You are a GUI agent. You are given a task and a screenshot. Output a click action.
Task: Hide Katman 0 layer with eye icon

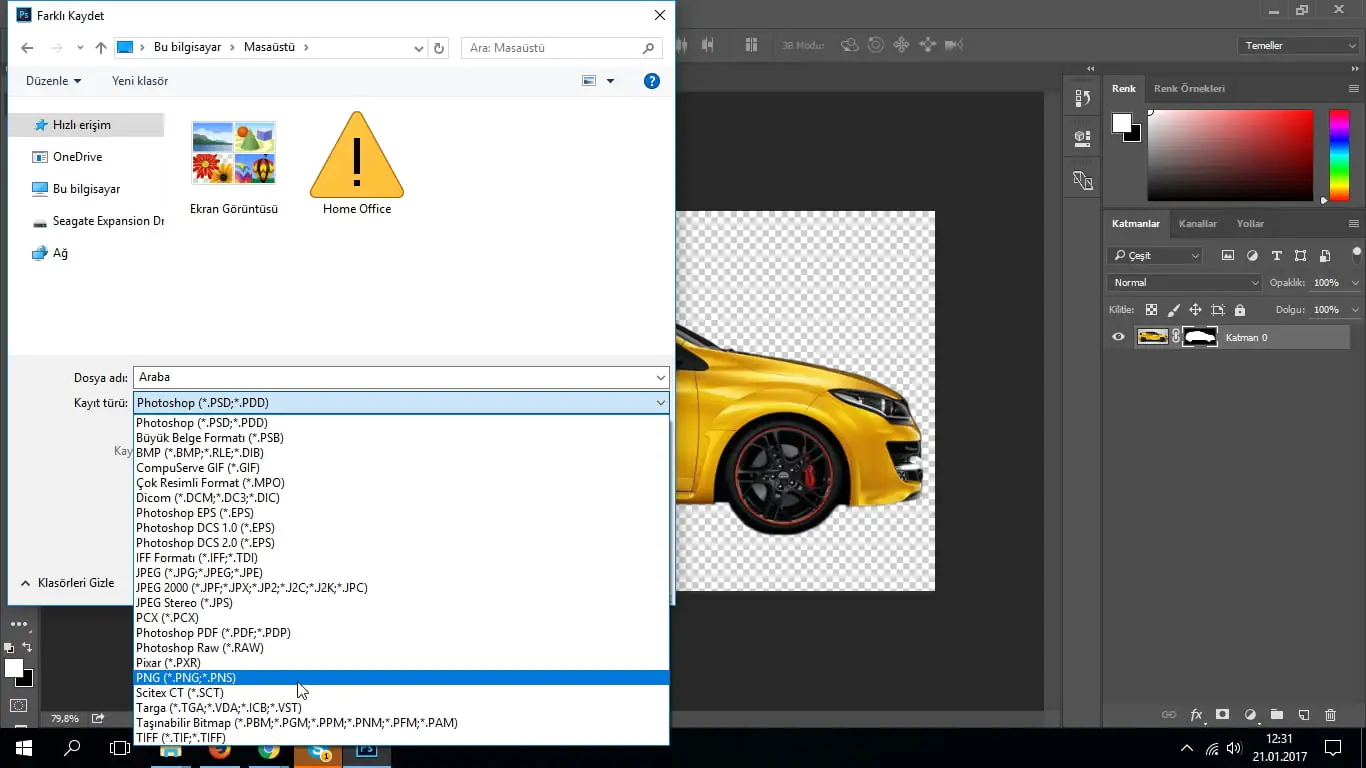coord(1118,337)
